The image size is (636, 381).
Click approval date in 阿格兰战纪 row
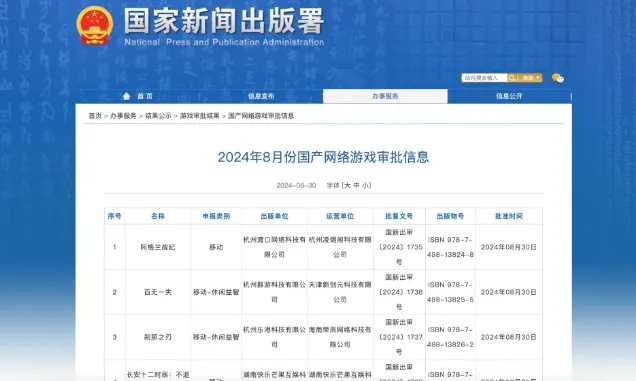(x=509, y=247)
